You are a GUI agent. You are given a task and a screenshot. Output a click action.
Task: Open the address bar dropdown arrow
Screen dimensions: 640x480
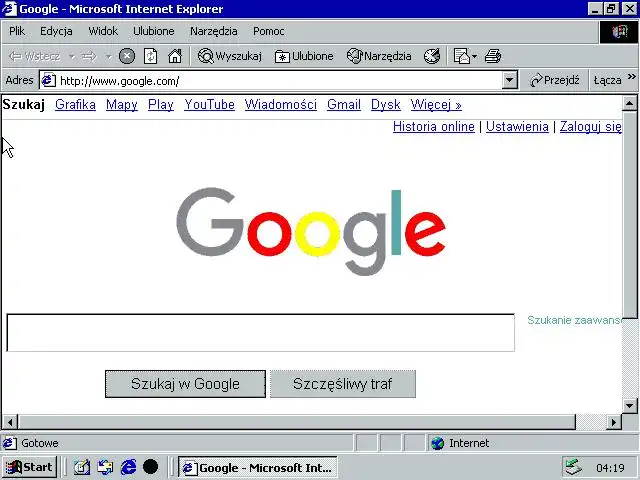pos(509,80)
